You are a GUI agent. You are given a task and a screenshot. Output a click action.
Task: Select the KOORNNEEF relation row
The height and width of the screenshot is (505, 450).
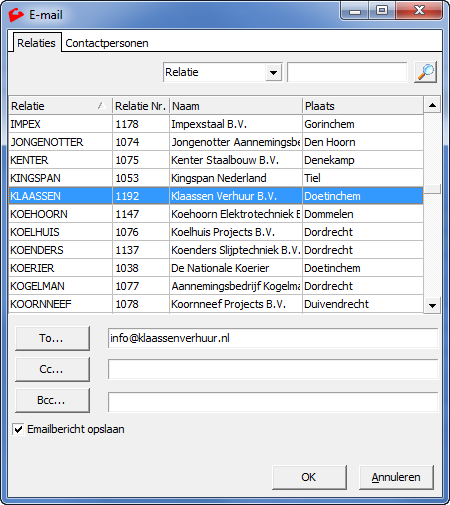pyautogui.click(x=216, y=304)
